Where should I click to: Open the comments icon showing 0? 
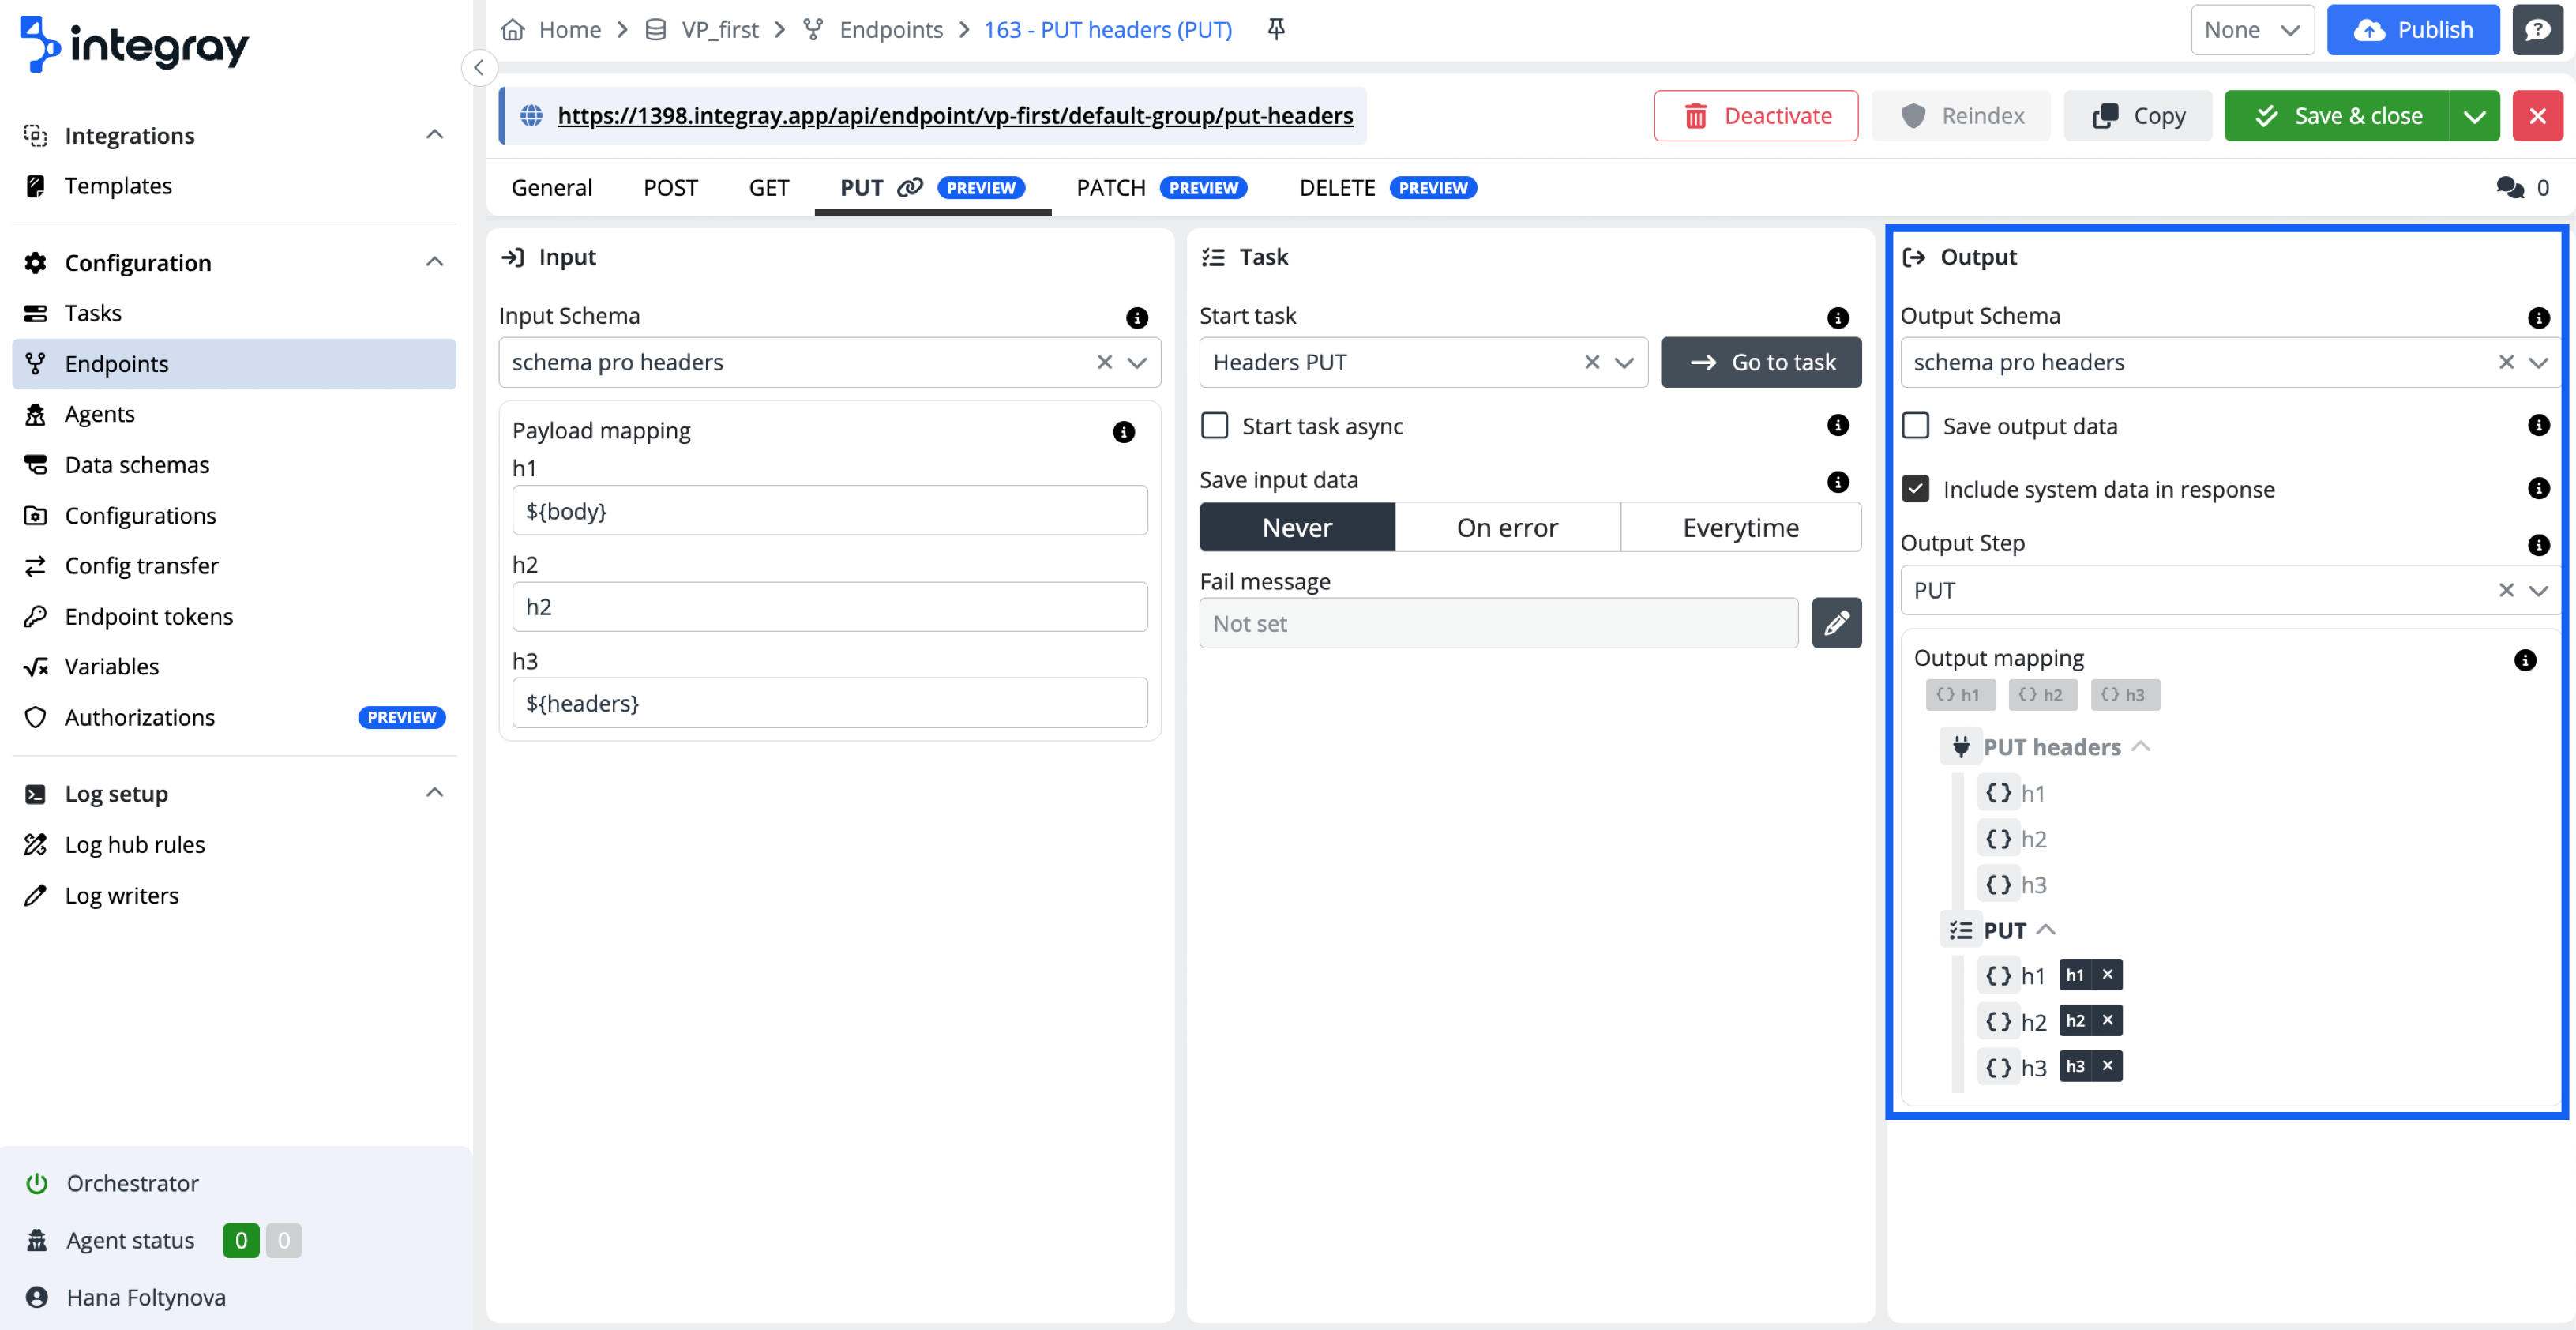[2510, 188]
